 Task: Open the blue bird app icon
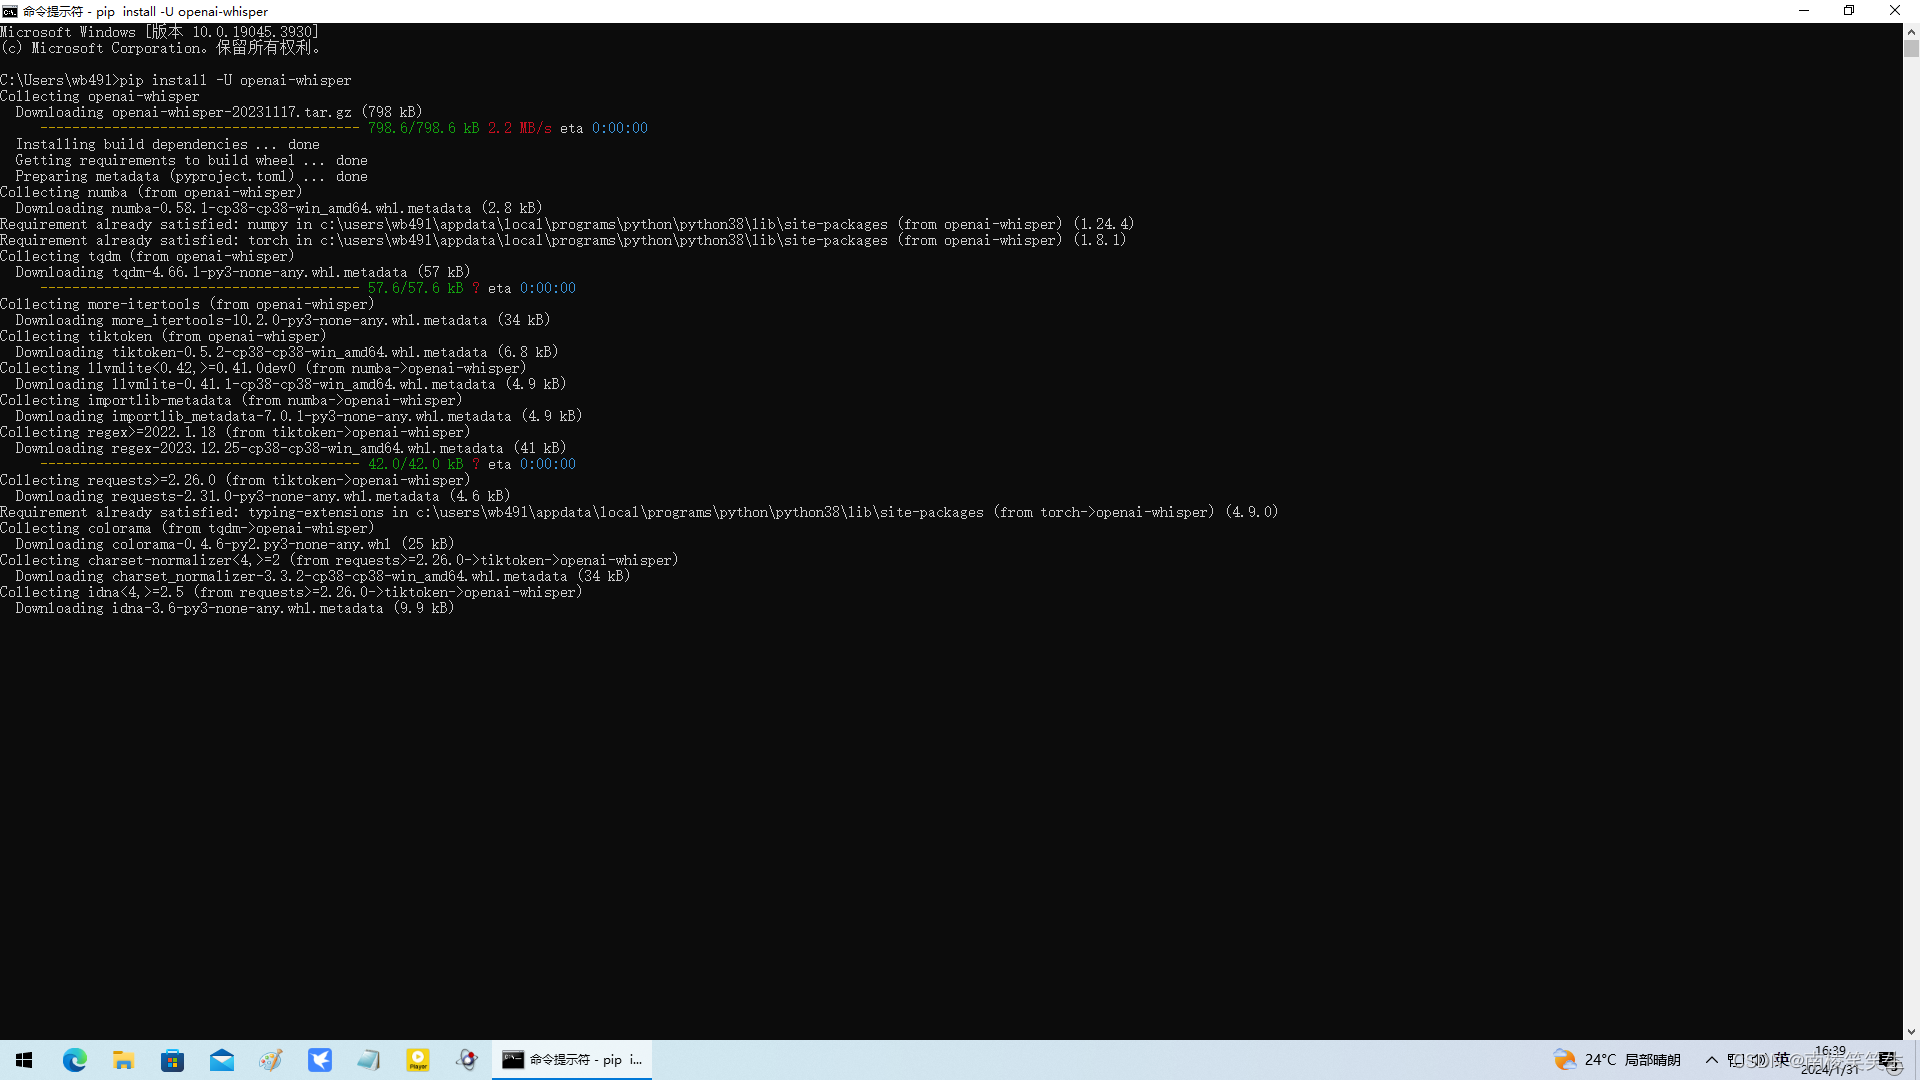click(x=320, y=1060)
